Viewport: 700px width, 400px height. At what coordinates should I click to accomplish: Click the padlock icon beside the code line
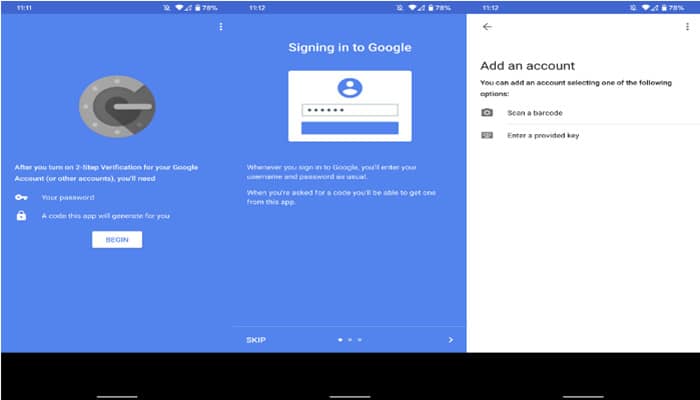click(x=21, y=216)
